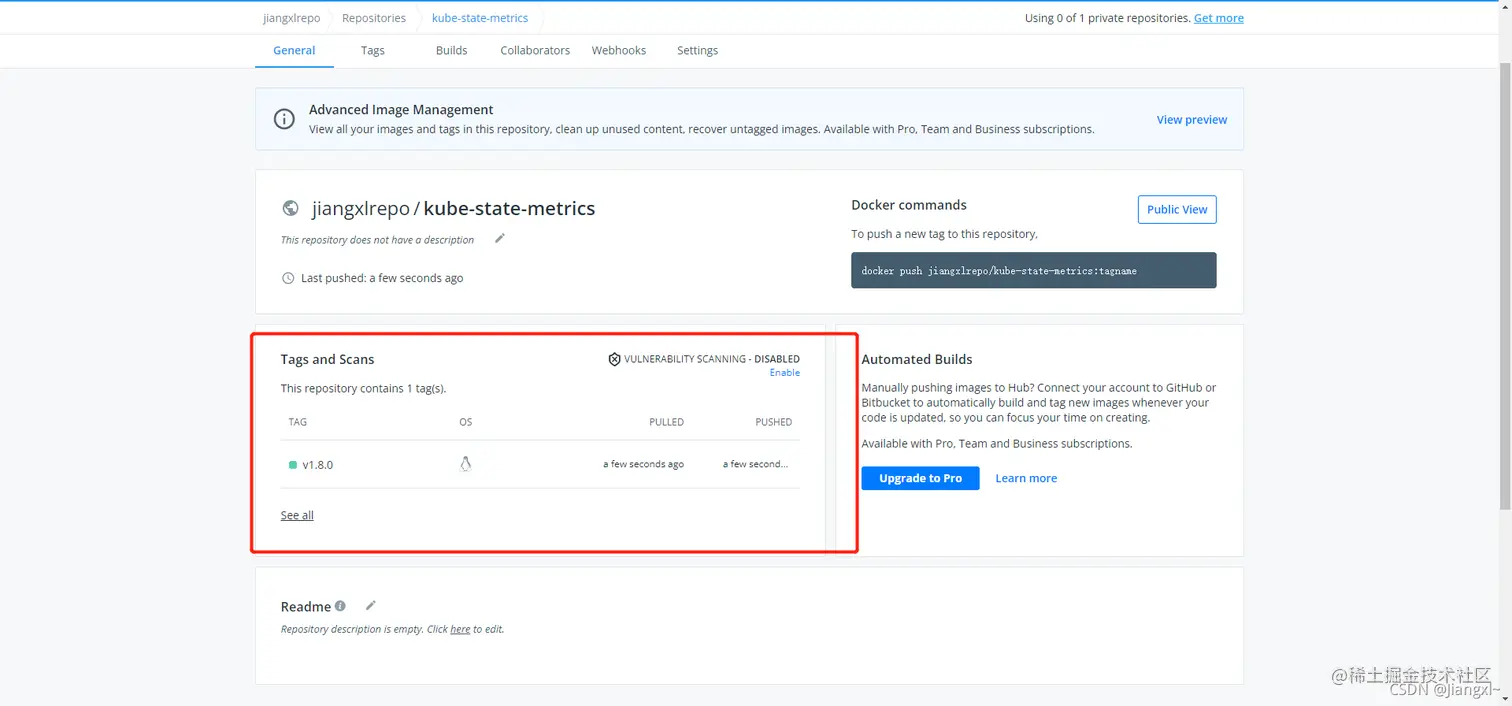Screen dimensions: 1512x706
Task: Click the 'here' link to edit Readme
Action: pyautogui.click(x=460, y=629)
